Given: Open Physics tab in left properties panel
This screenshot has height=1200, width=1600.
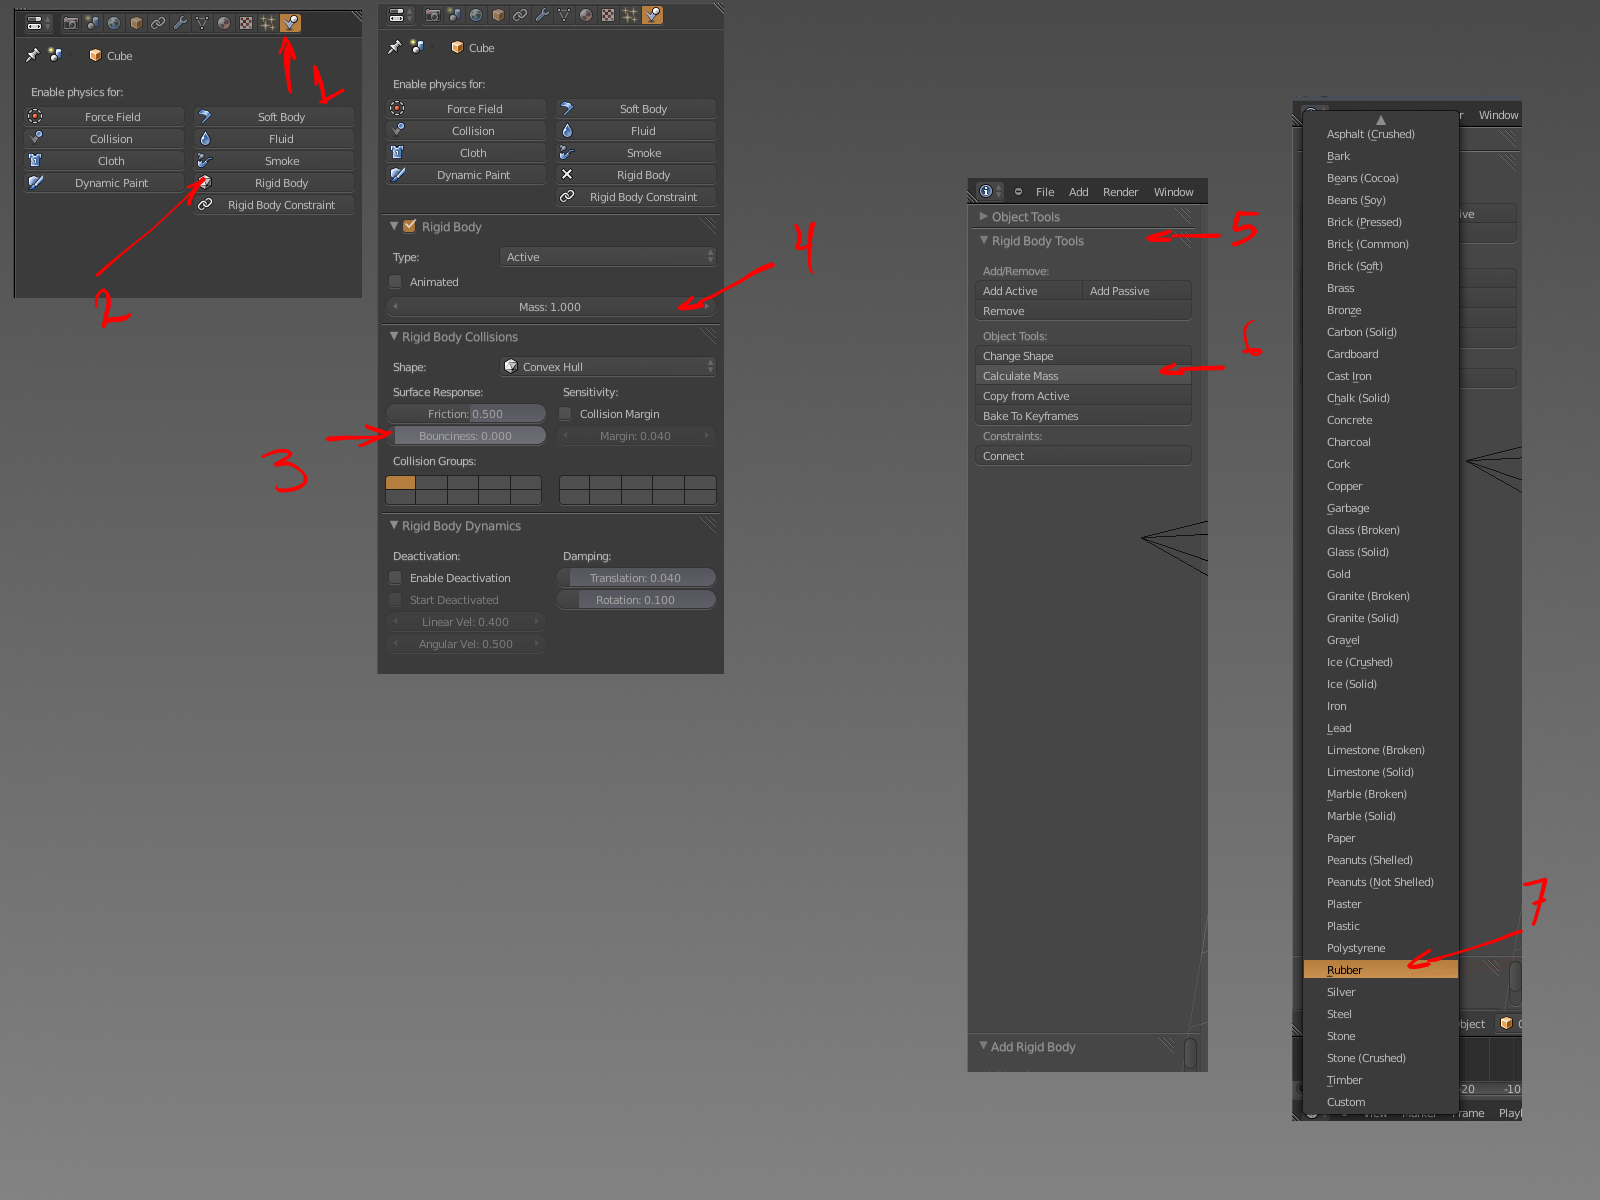Looking at the screenshot, I should 290,23.
